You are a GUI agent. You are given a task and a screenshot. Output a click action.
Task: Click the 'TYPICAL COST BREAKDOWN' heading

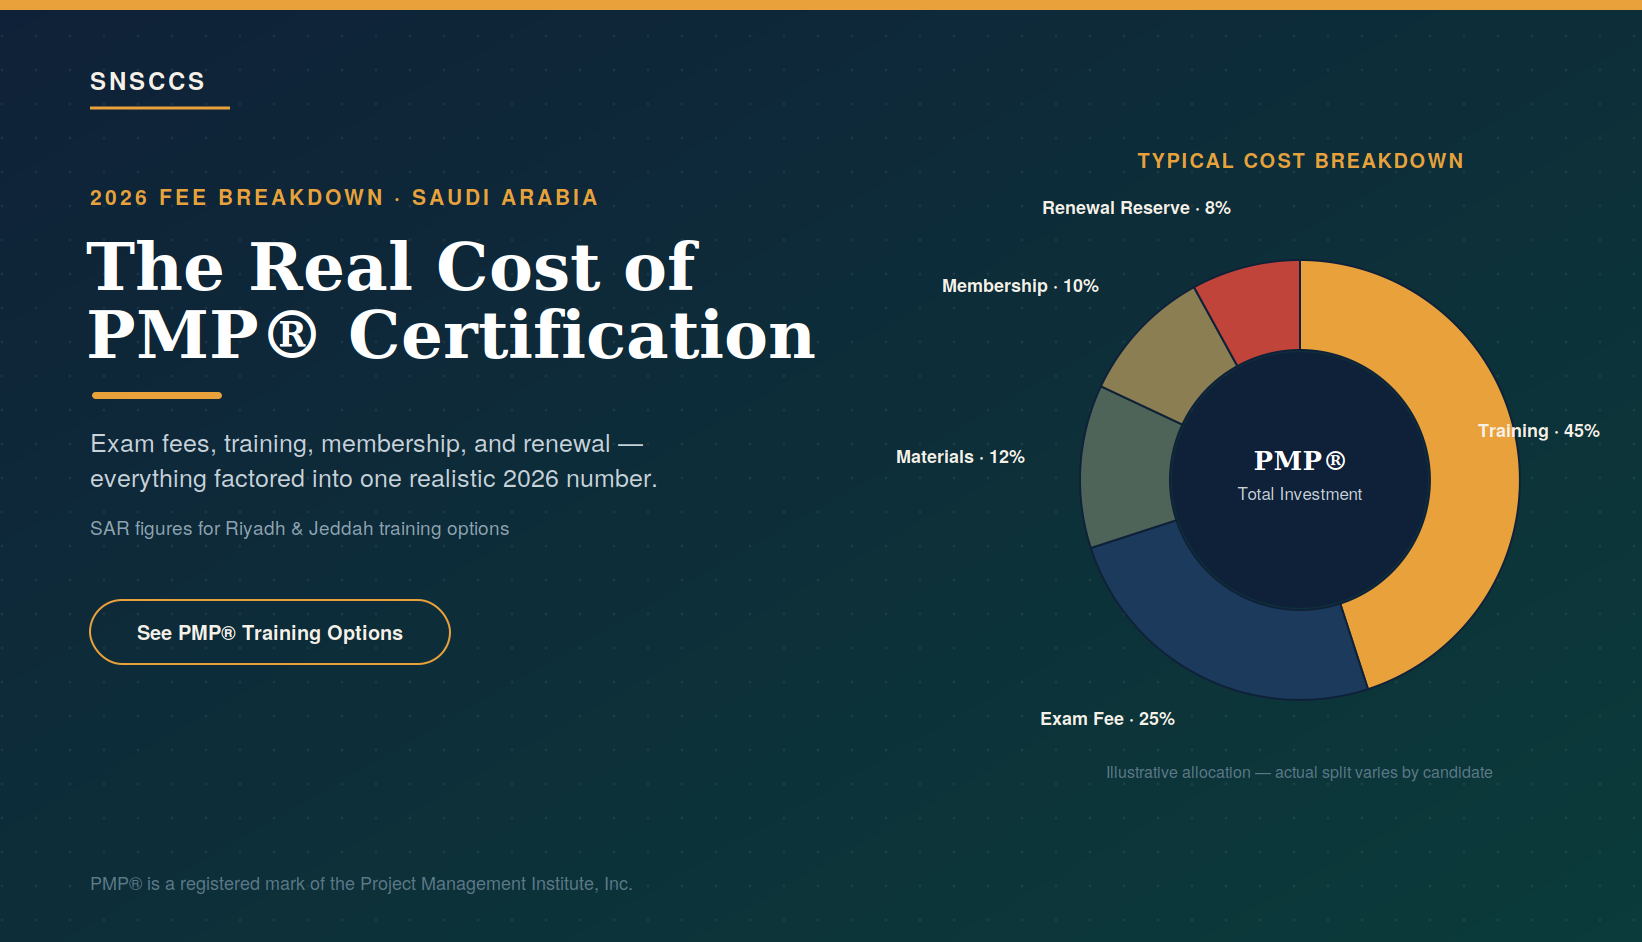[1300, 161]
